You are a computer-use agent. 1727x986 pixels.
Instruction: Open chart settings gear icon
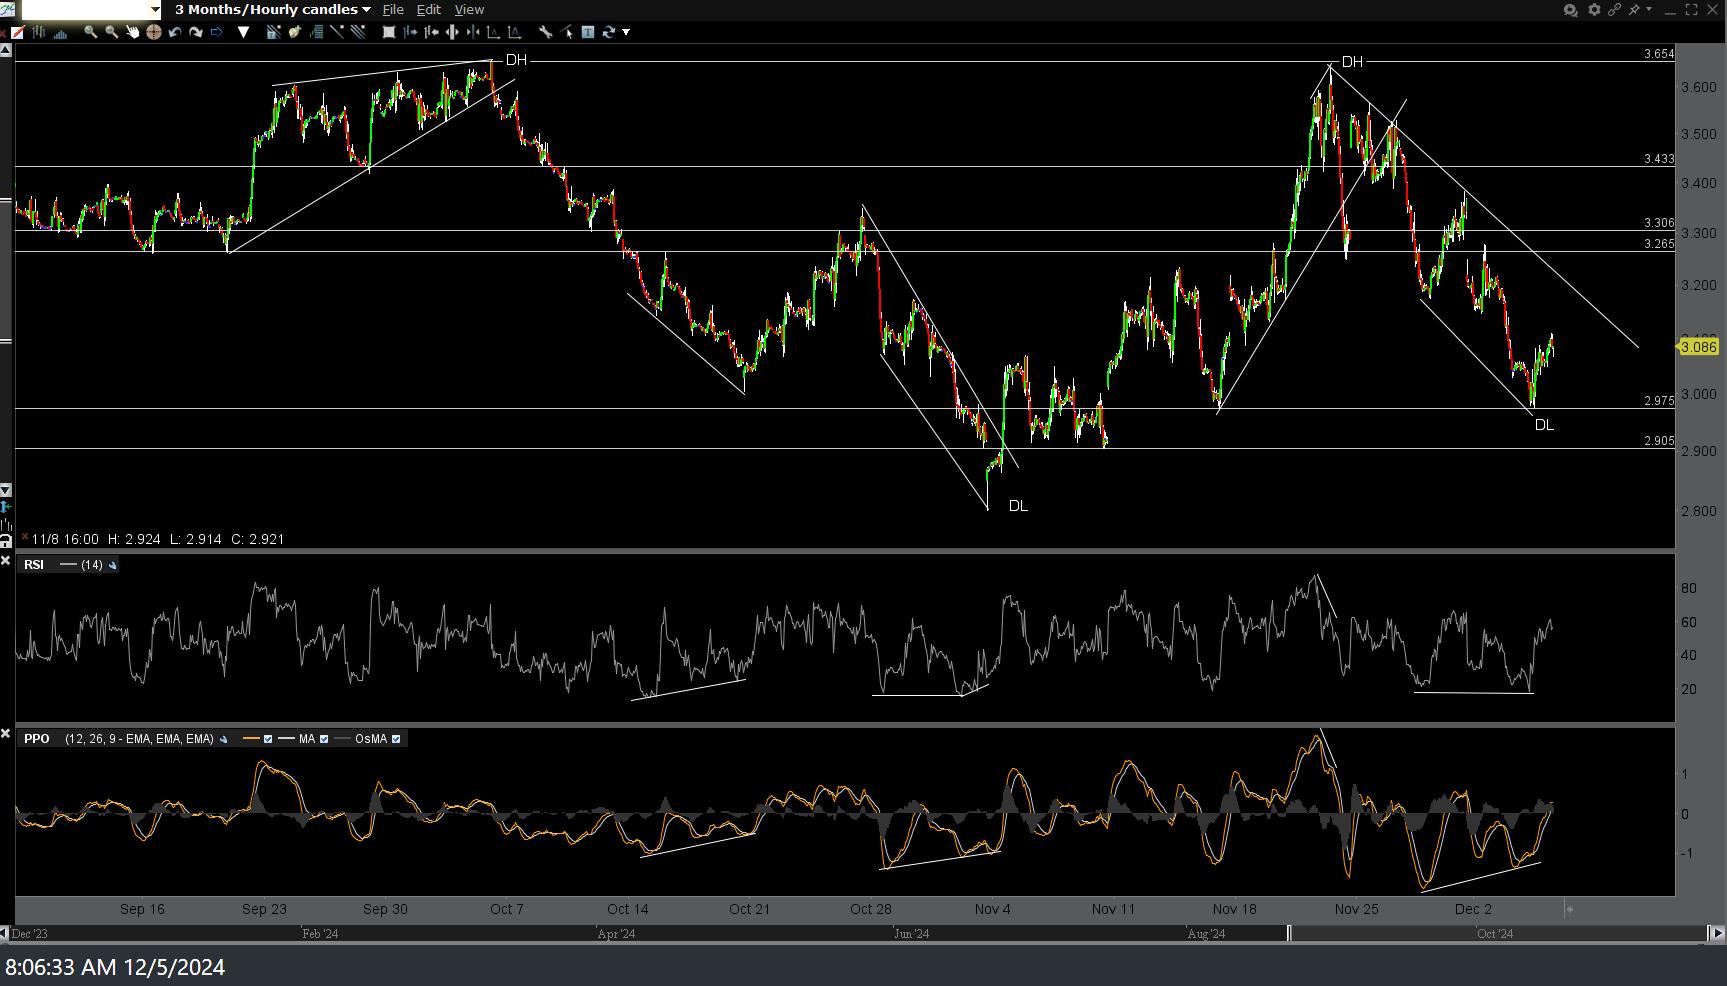pyautogui.click(x=1594, y=10)
